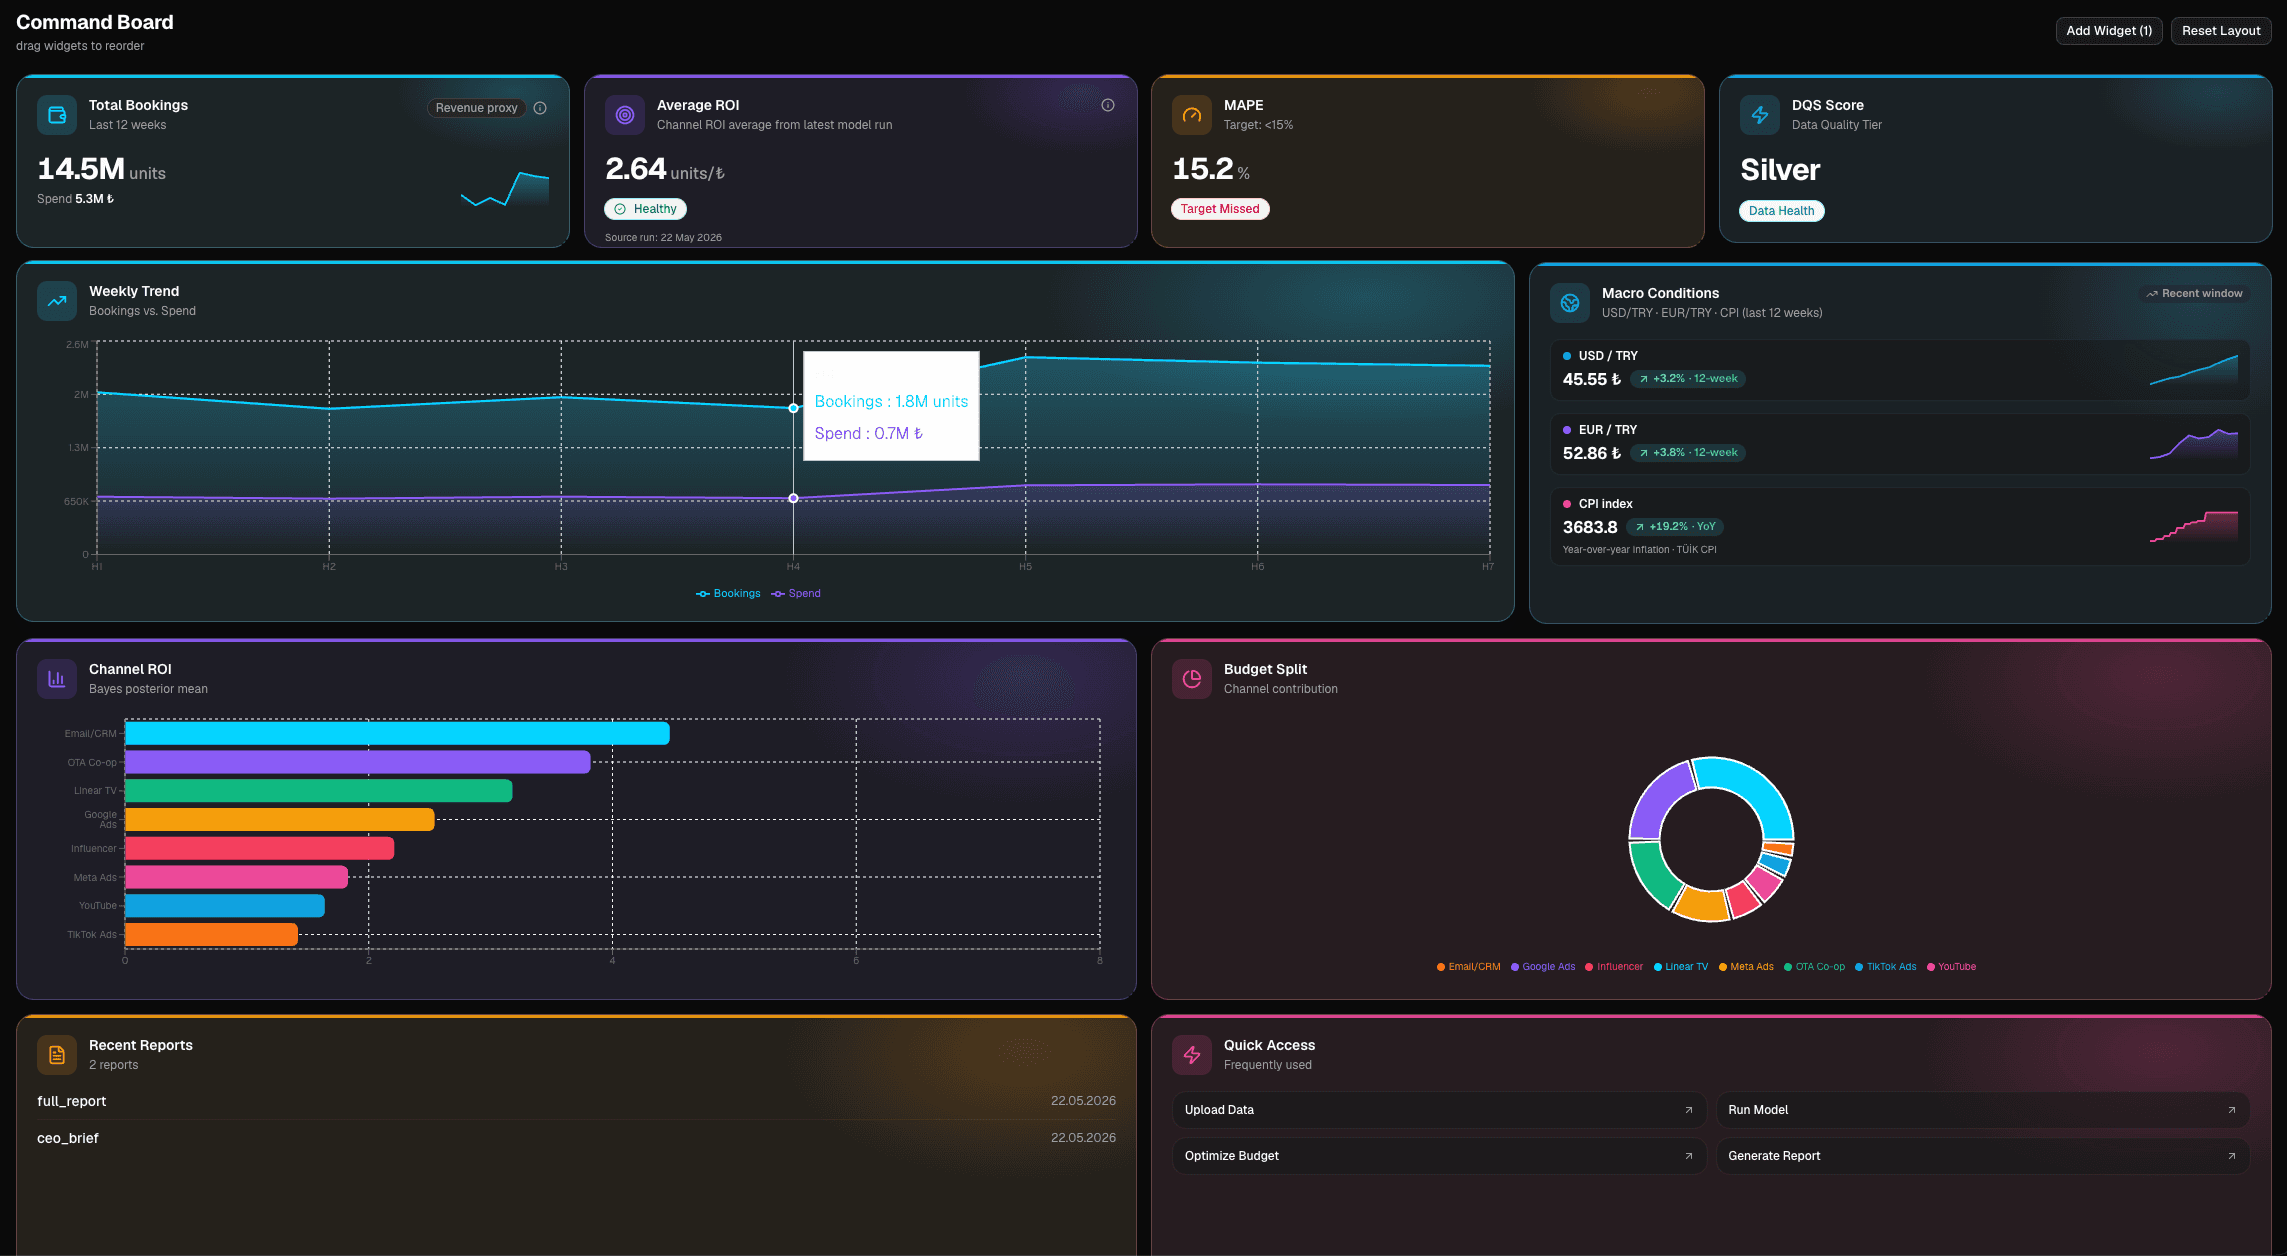Image resolution: width=2287 pixels, height=1256 pixels.
Task: Click the TikTok Ads bar in Channel ROI
Action: click(x=211, y=934)
